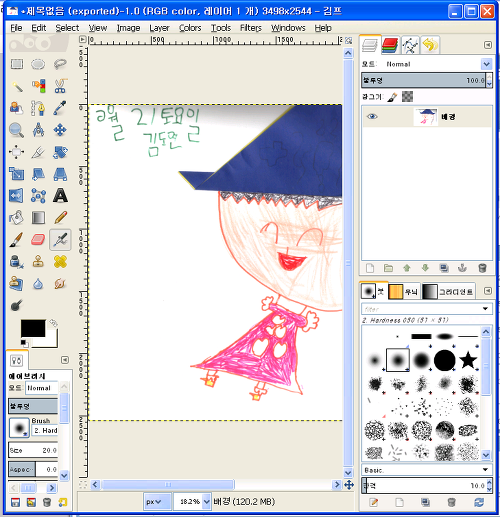Select the Blend gradient tool

(x=38, y=218)
